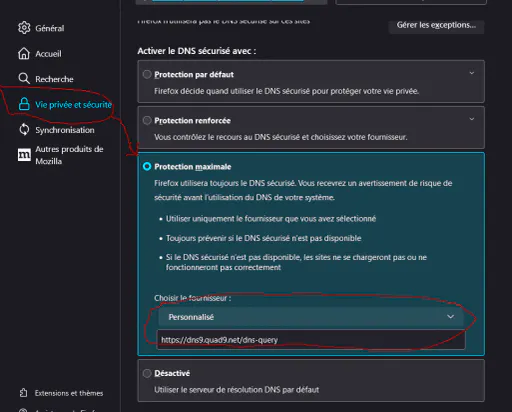Viewport: 512px width, 412px height.
Task: Choose the Désactivé radio option
Action: (147, 373)
